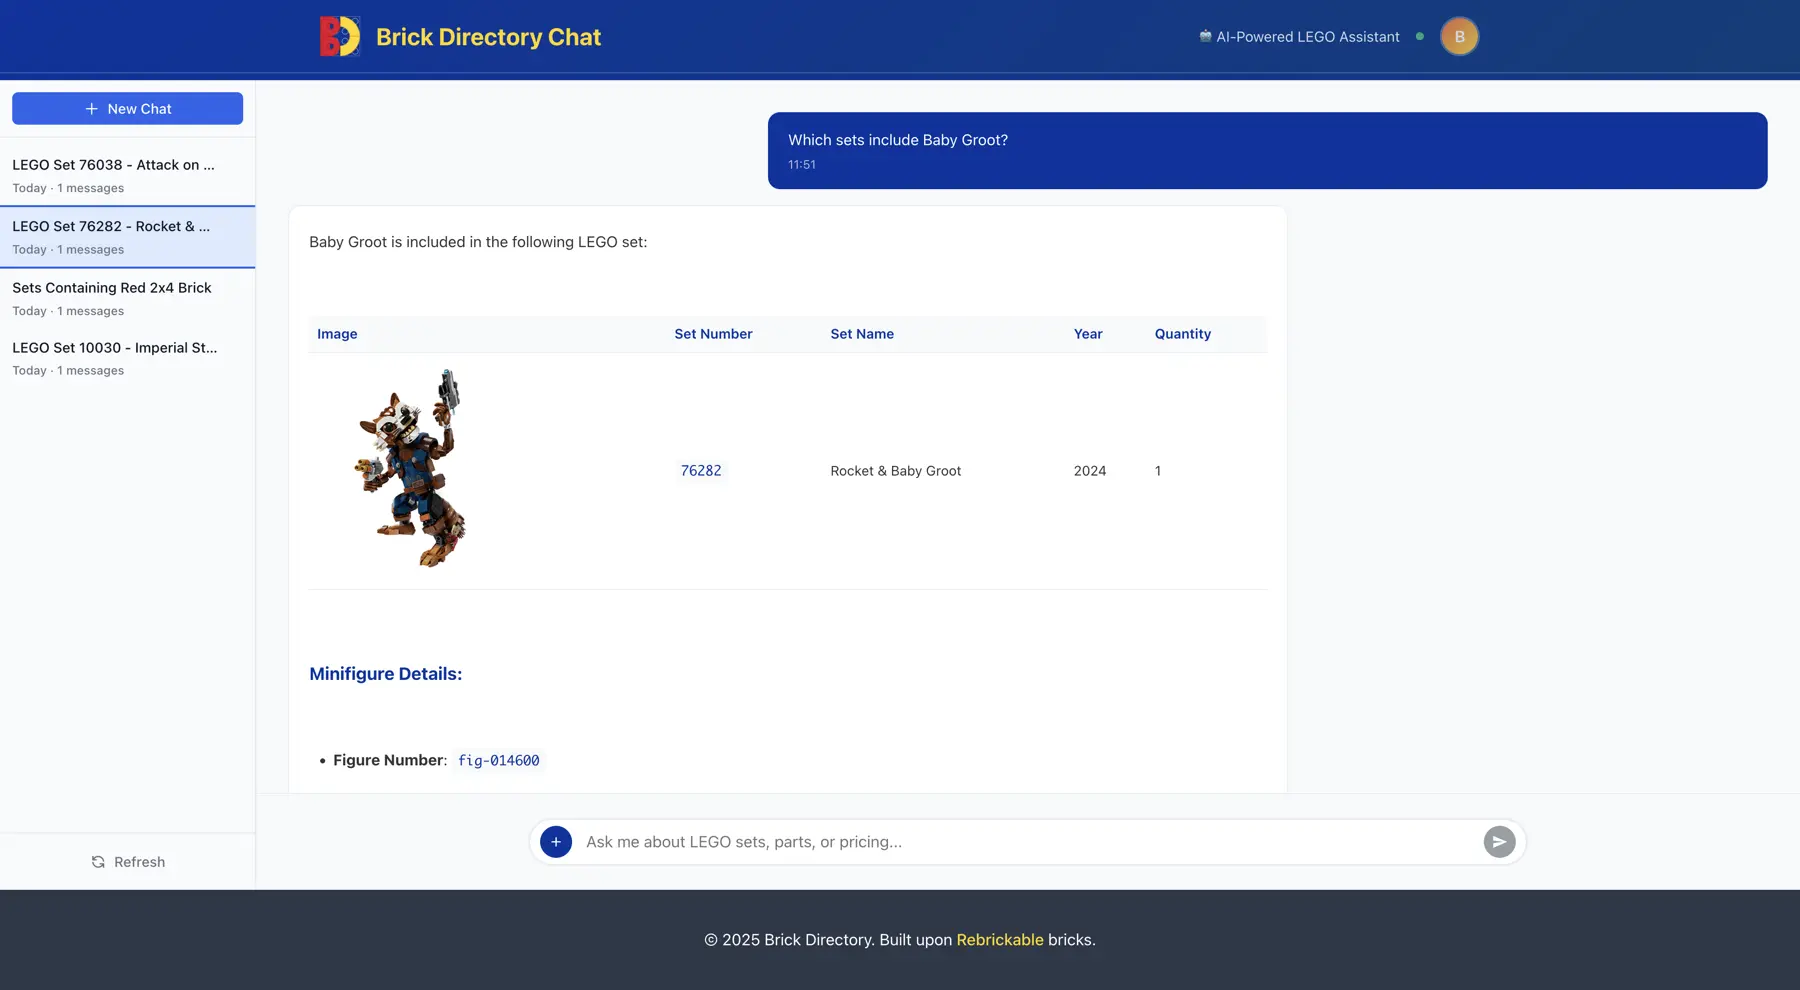The image size is (1800, 990).
Task: Click the 11:51 message timestamp
Action: click(x=801, y=165)
